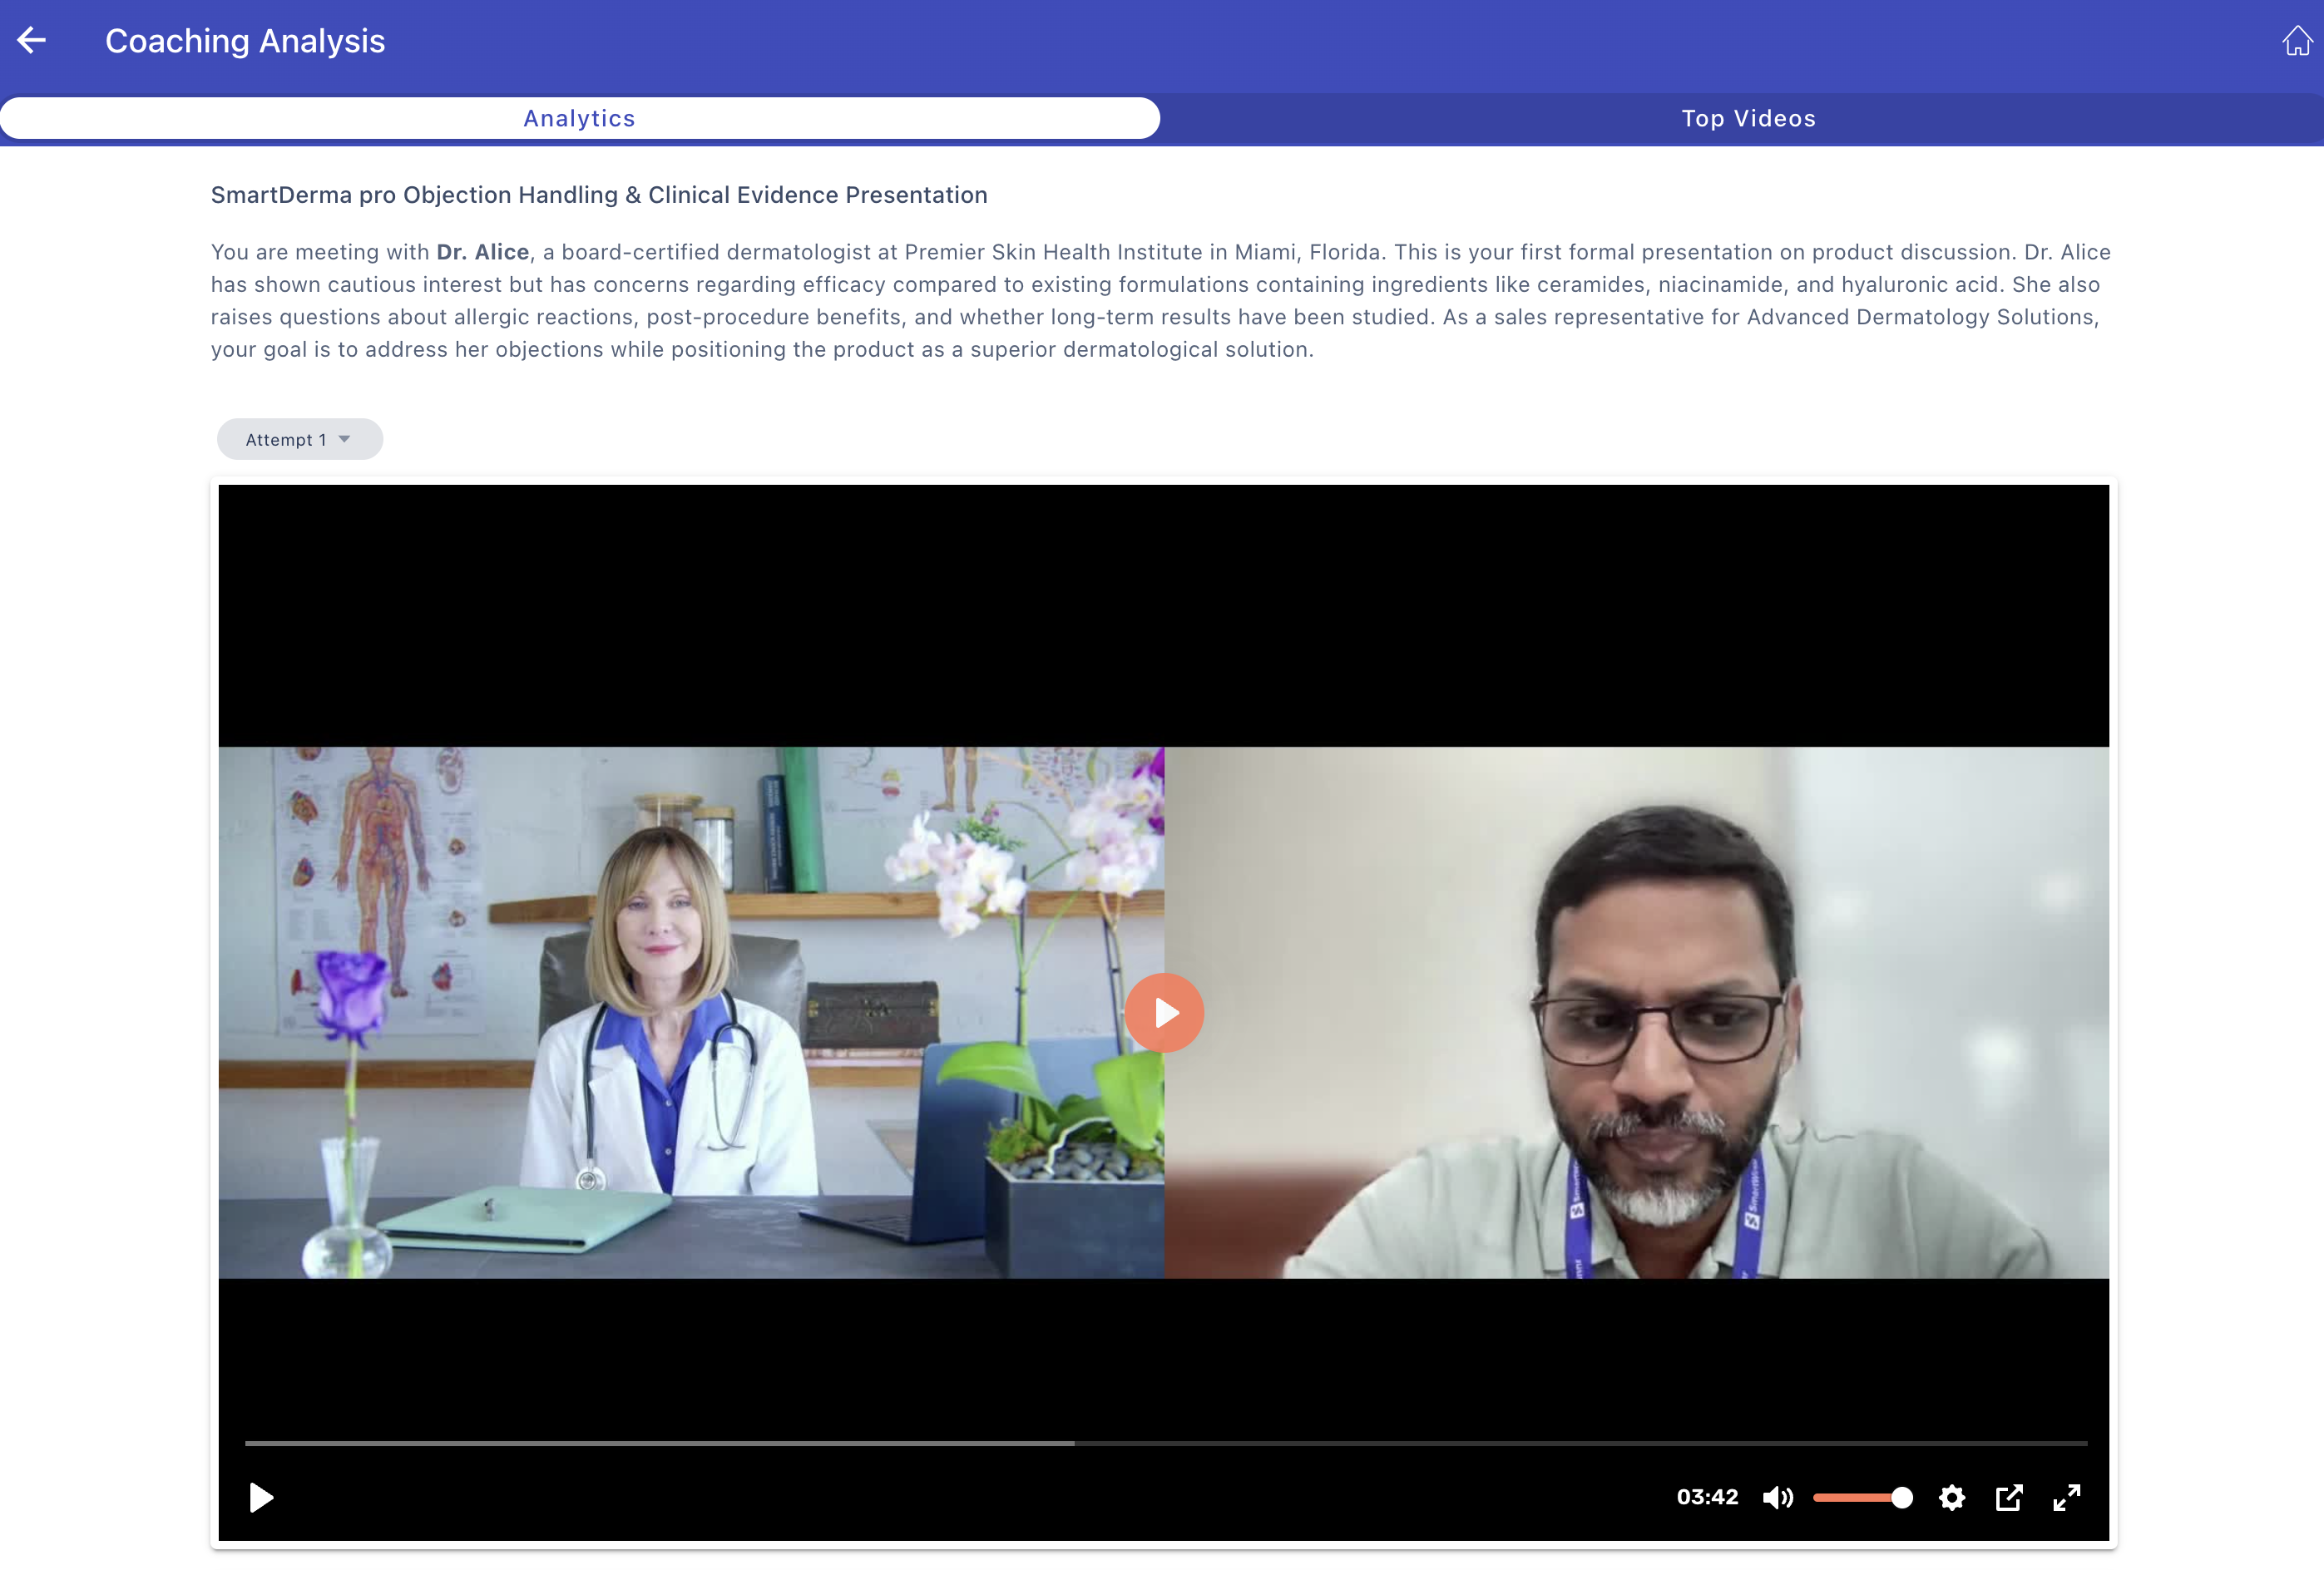Image resolution: width=2324 pixels, height=1570 pixels.
Task: Open video settings gear icon
Action: click(1951, 1497)
